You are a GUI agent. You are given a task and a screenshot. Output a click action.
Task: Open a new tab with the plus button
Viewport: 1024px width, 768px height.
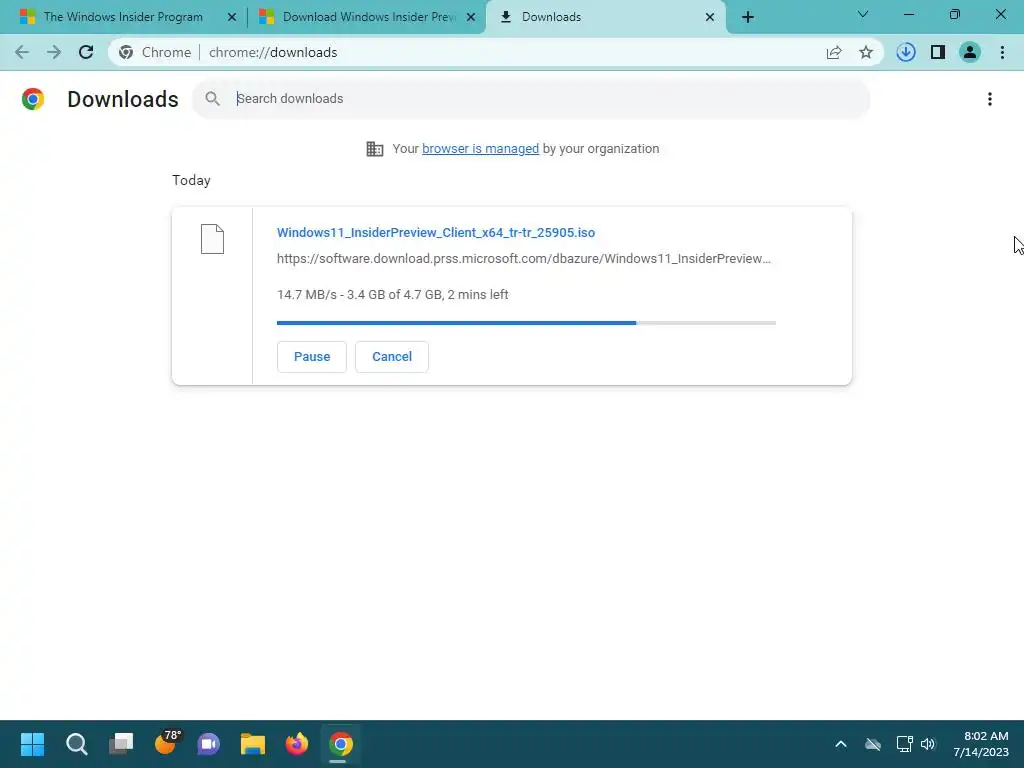[748, 17]
